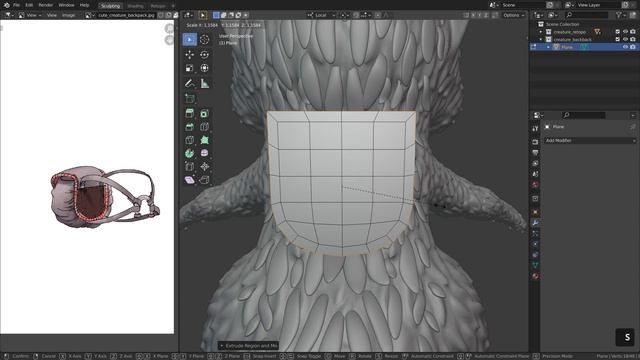Image resolution: width=640 pixels, height=360 pixels.
Task: Open the image editor type dropdown
Action: click(9, 15)
